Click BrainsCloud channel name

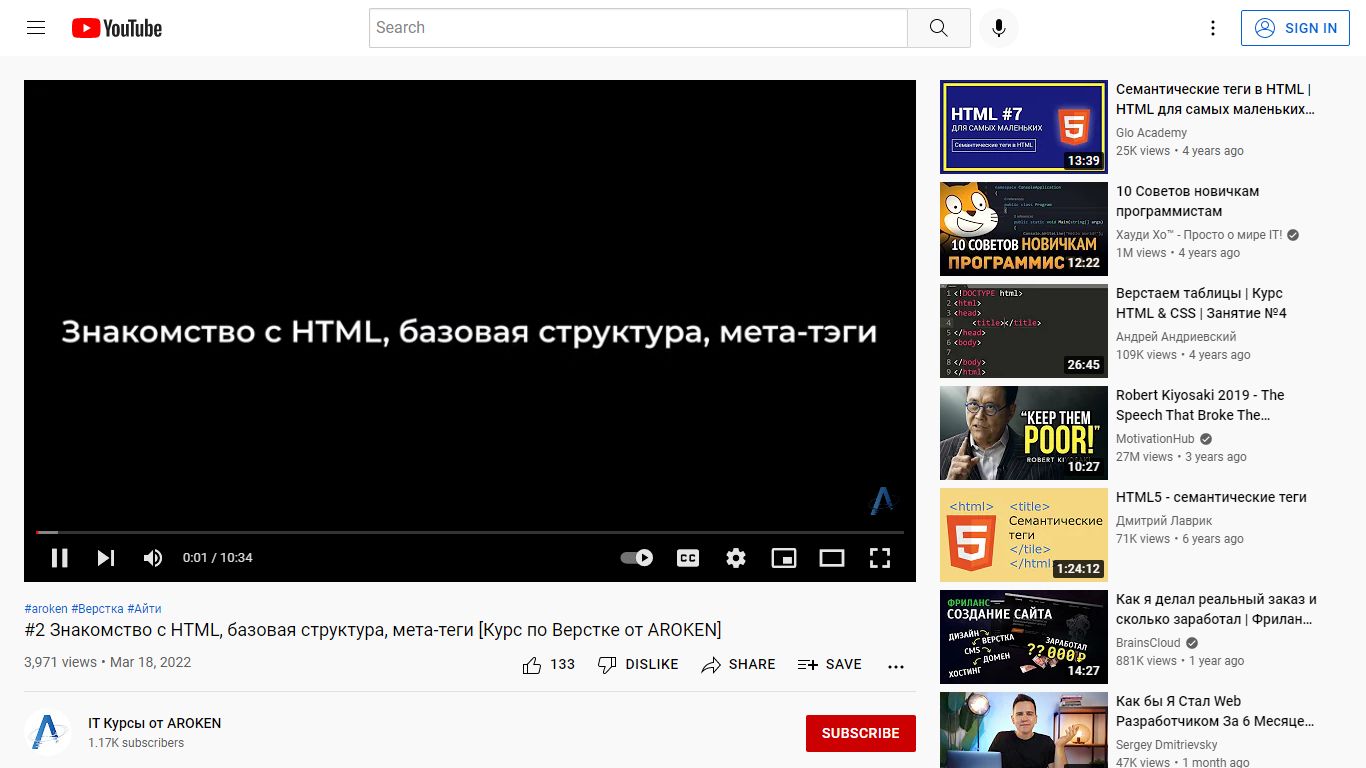pyautogui.click(x=1148, y=643)
